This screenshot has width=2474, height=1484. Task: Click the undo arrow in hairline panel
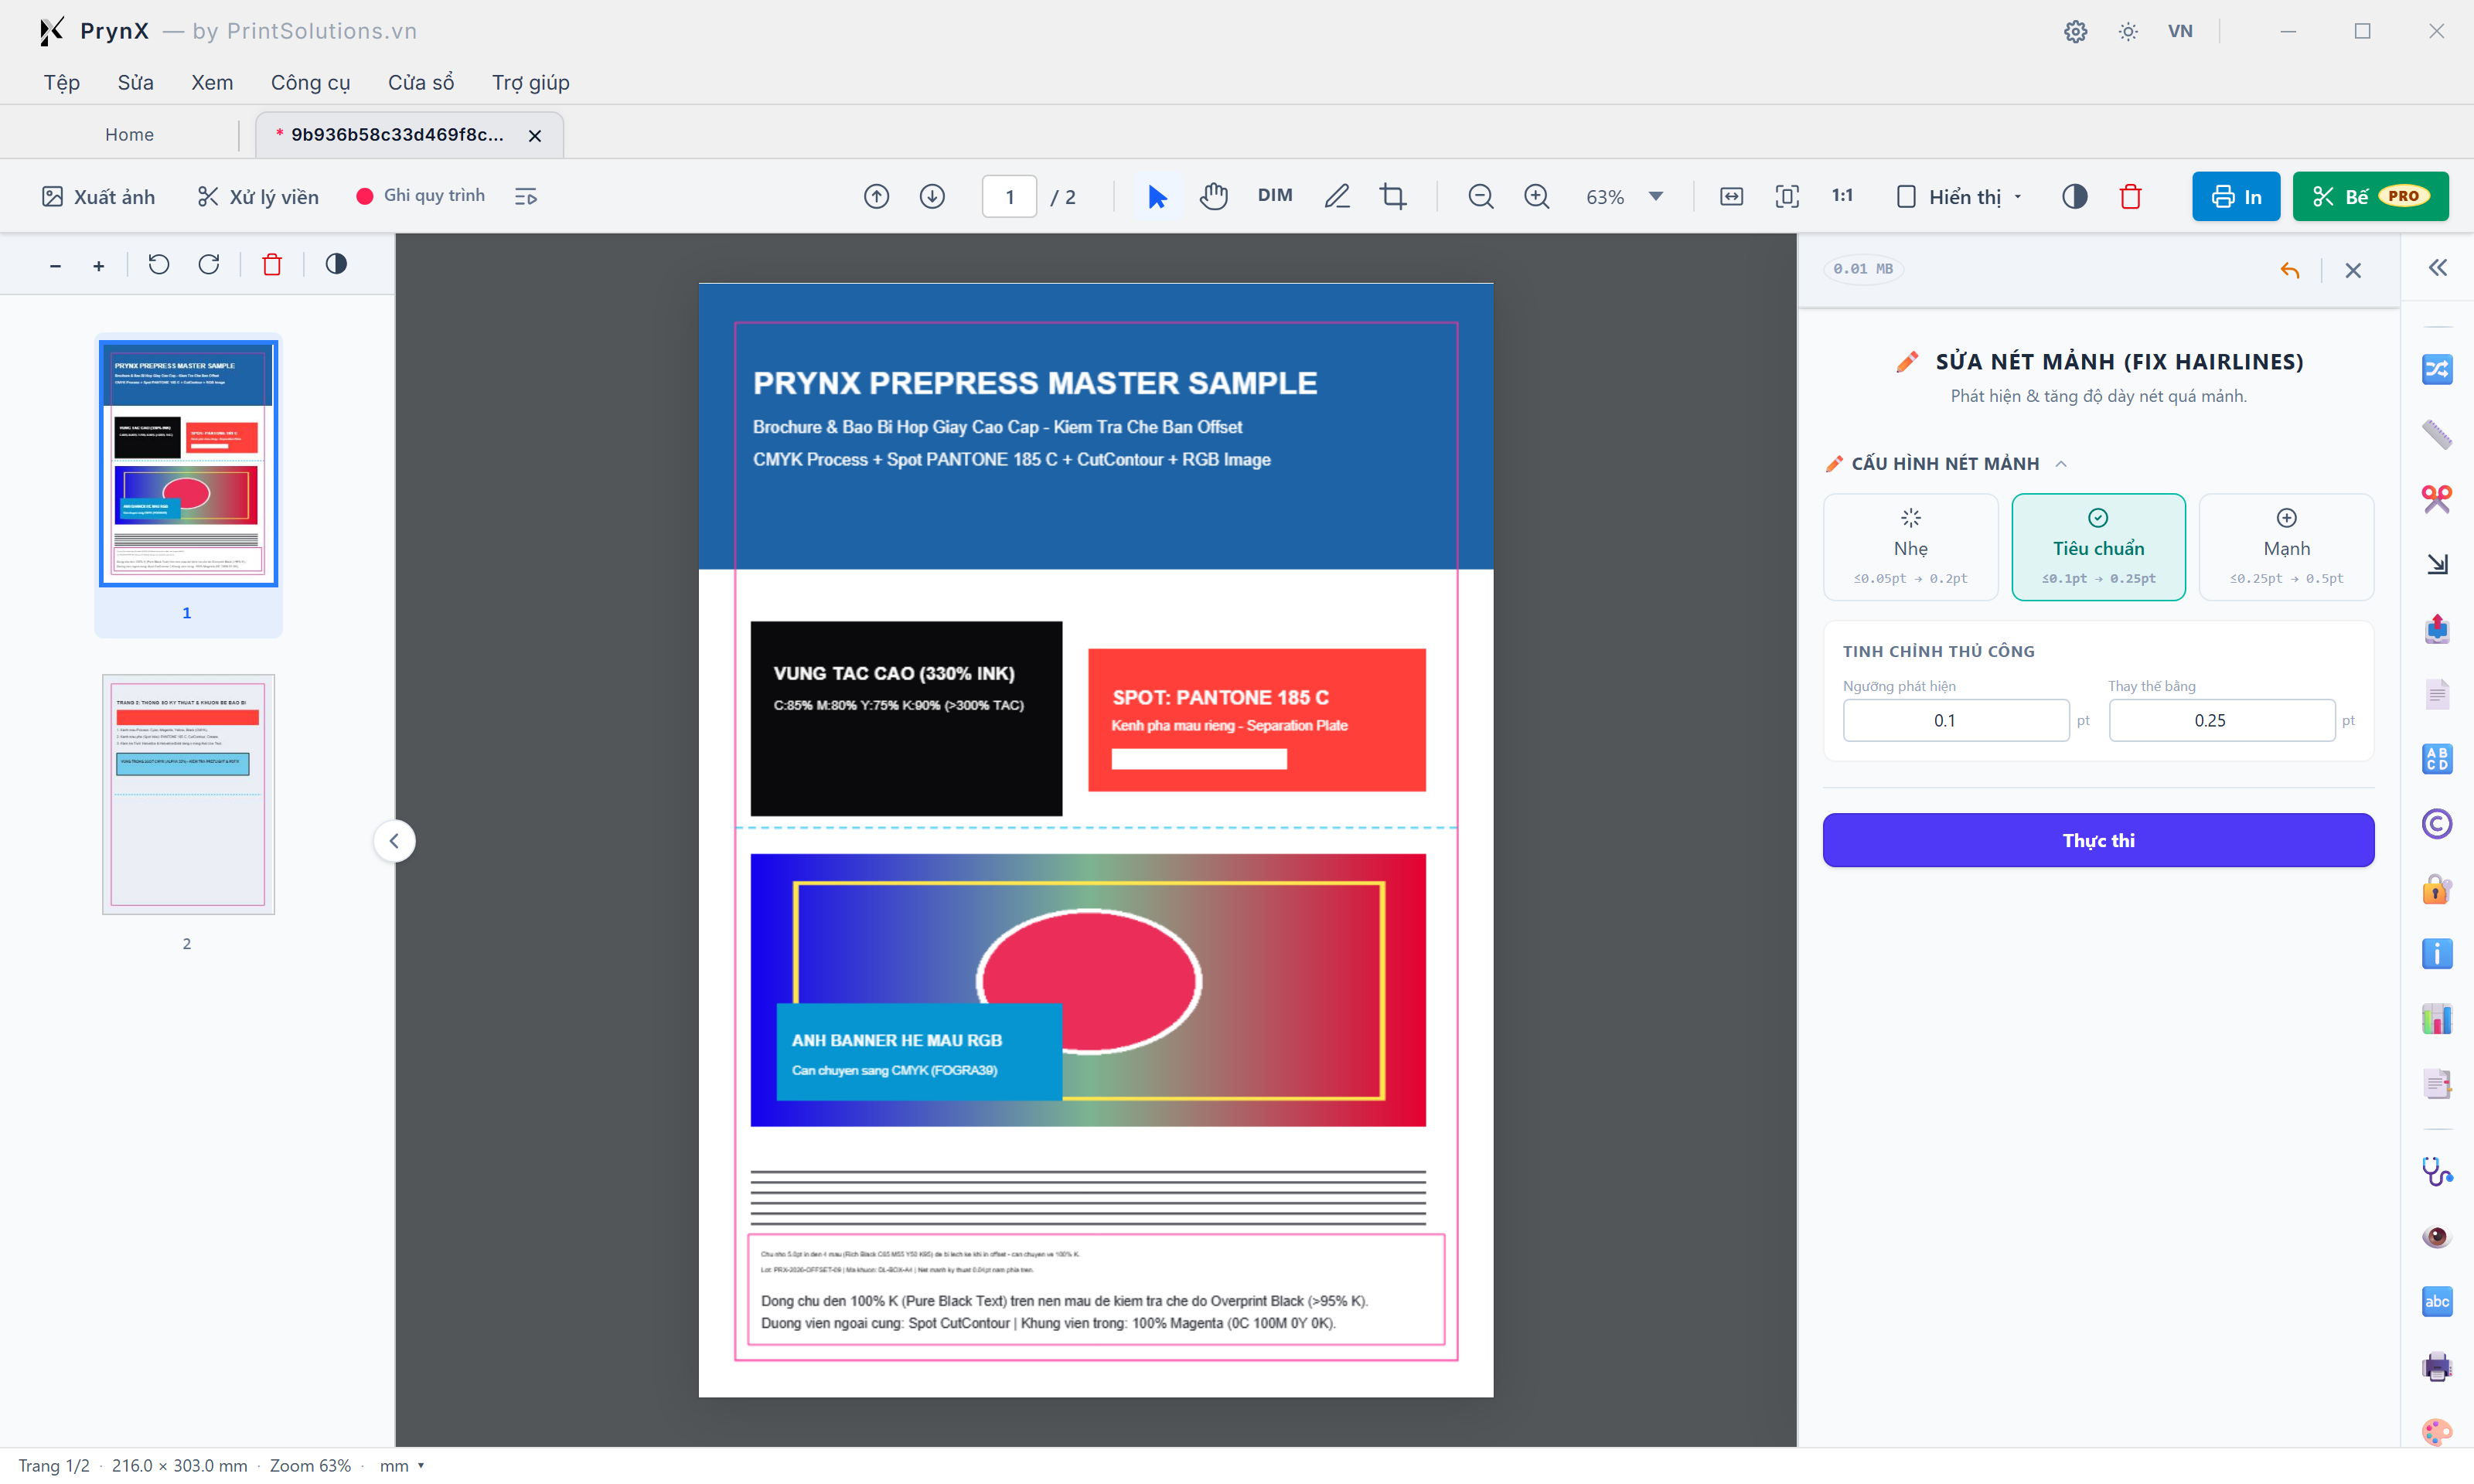tap(2289, 270)
